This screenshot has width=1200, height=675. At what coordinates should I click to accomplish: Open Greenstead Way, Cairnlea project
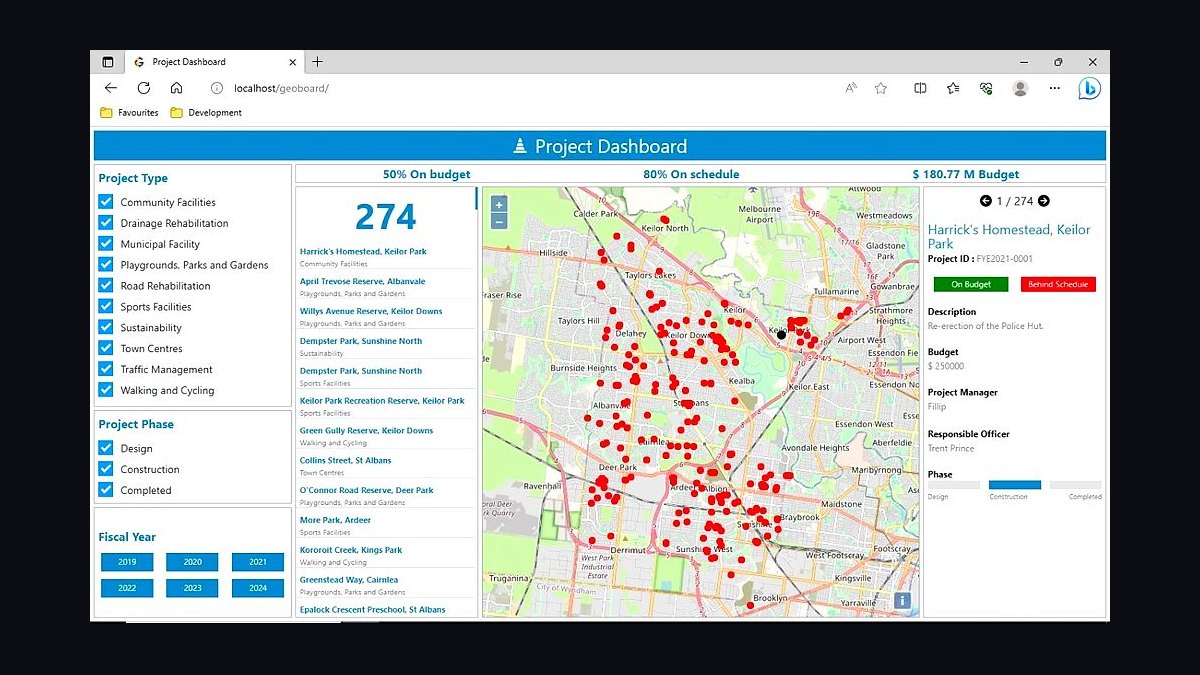click(349, 580)
